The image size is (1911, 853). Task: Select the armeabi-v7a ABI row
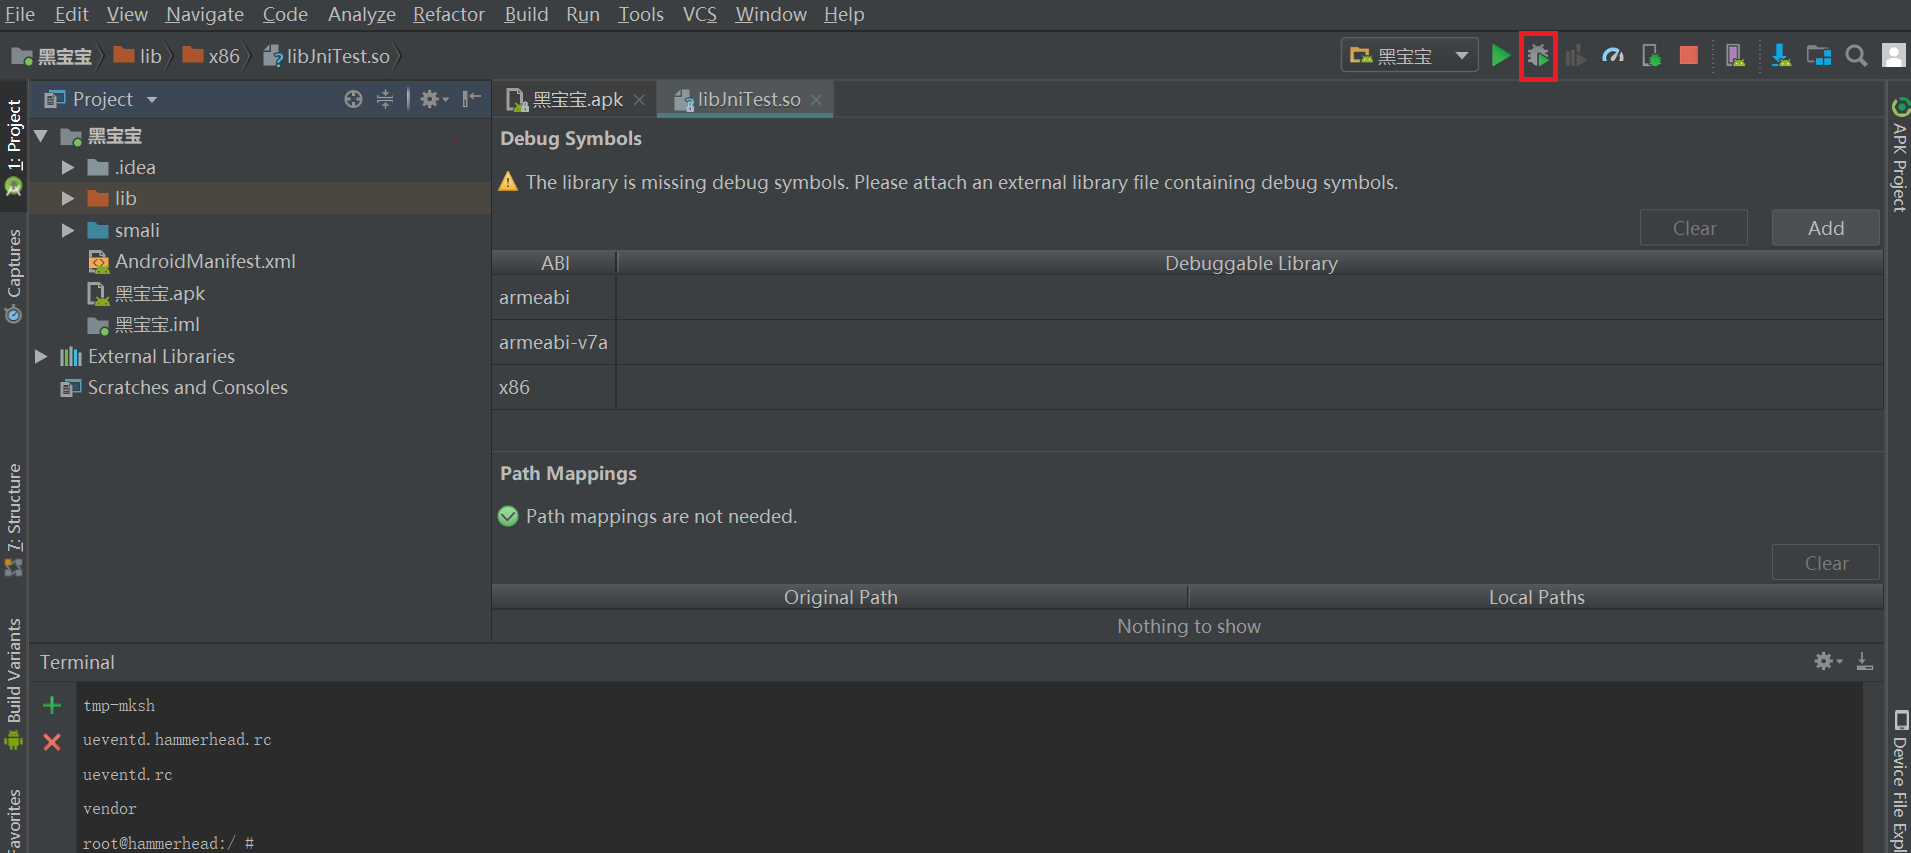pyautogui.click(x=1187, y=342)
